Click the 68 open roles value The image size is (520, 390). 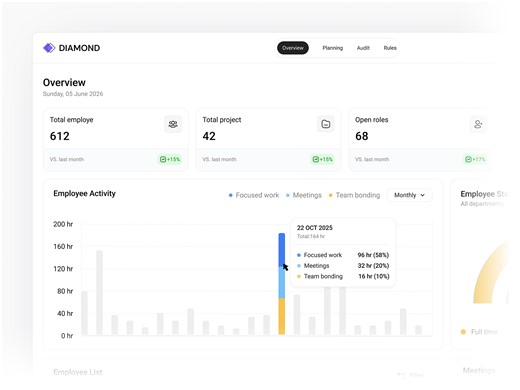[362, 136]
